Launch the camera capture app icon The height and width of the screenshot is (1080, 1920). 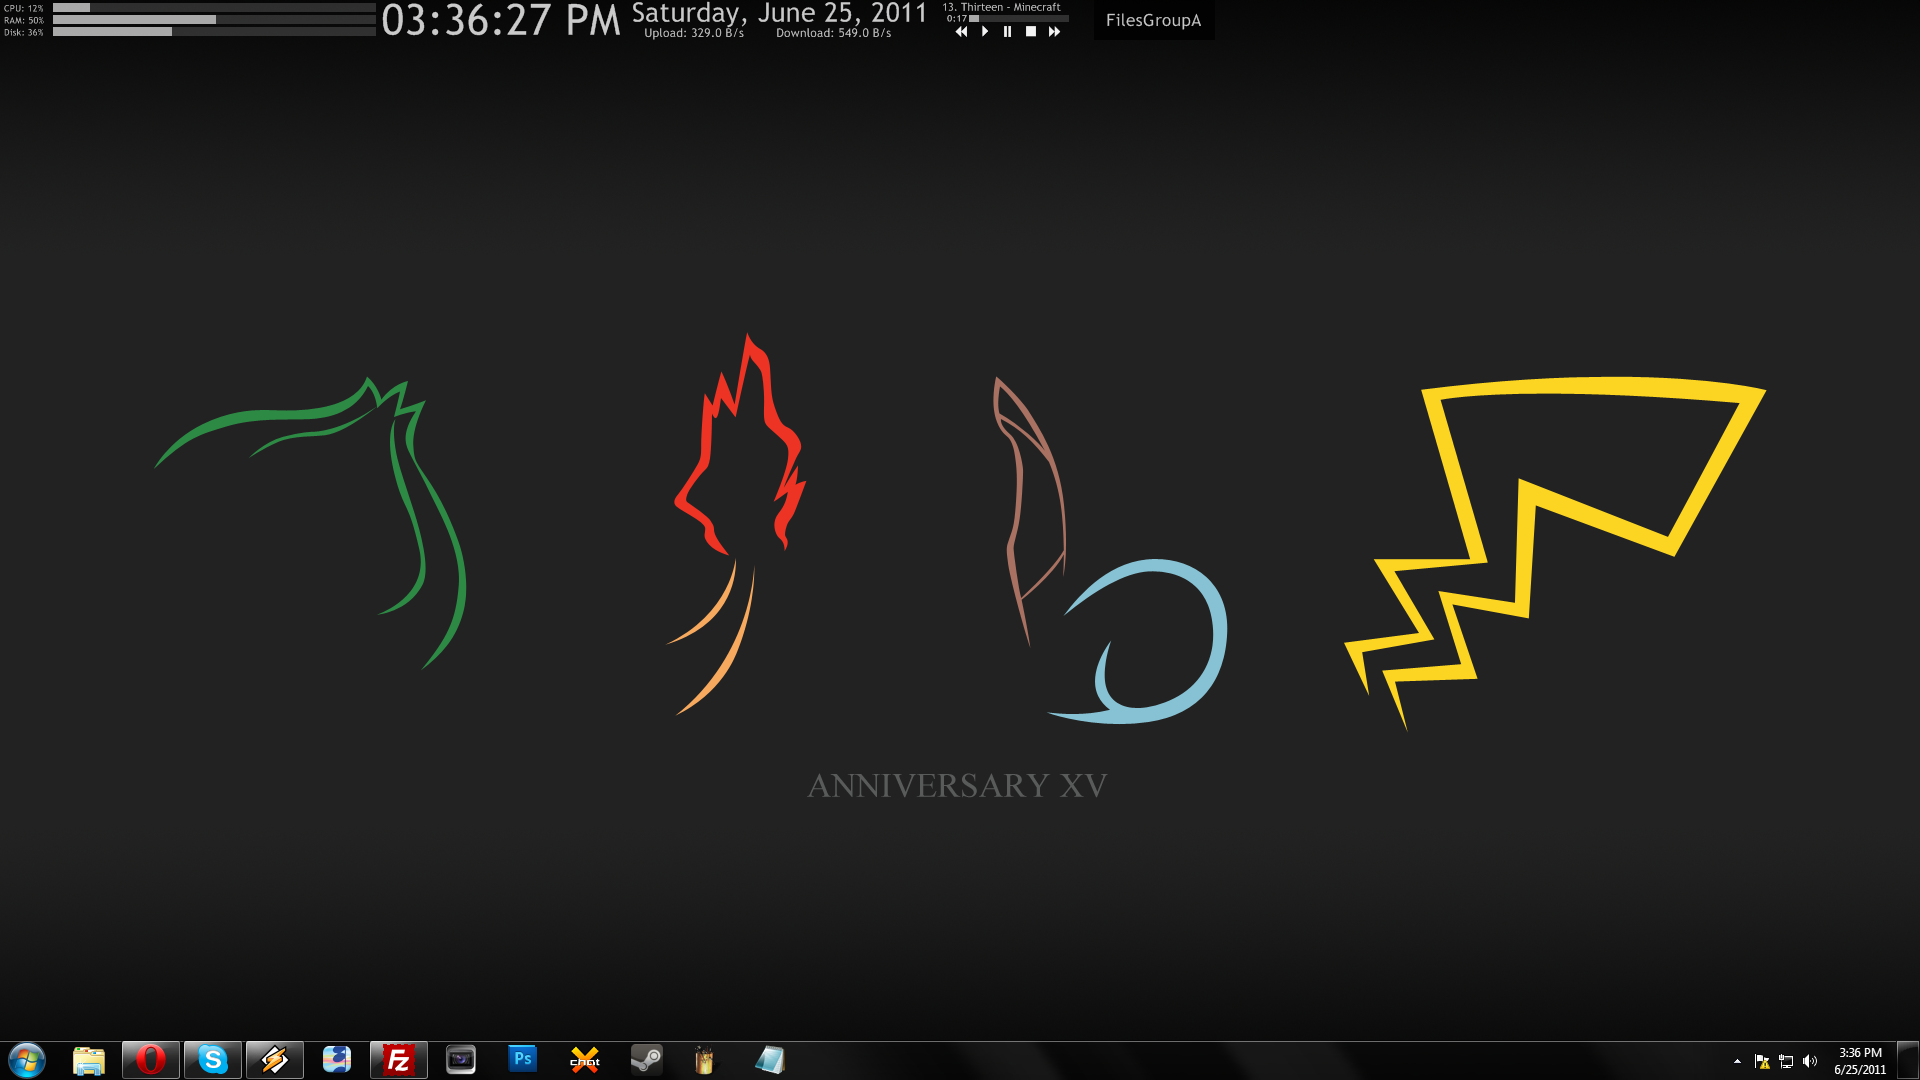pos(461,1060)
